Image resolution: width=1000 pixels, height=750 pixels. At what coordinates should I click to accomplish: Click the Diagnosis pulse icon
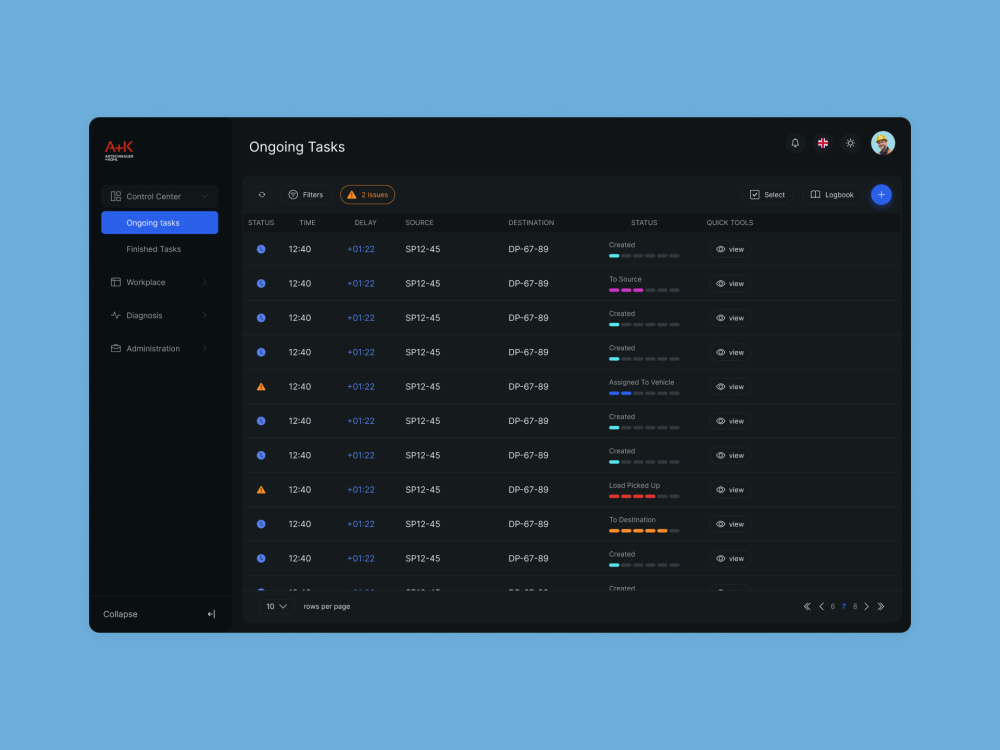115,315
